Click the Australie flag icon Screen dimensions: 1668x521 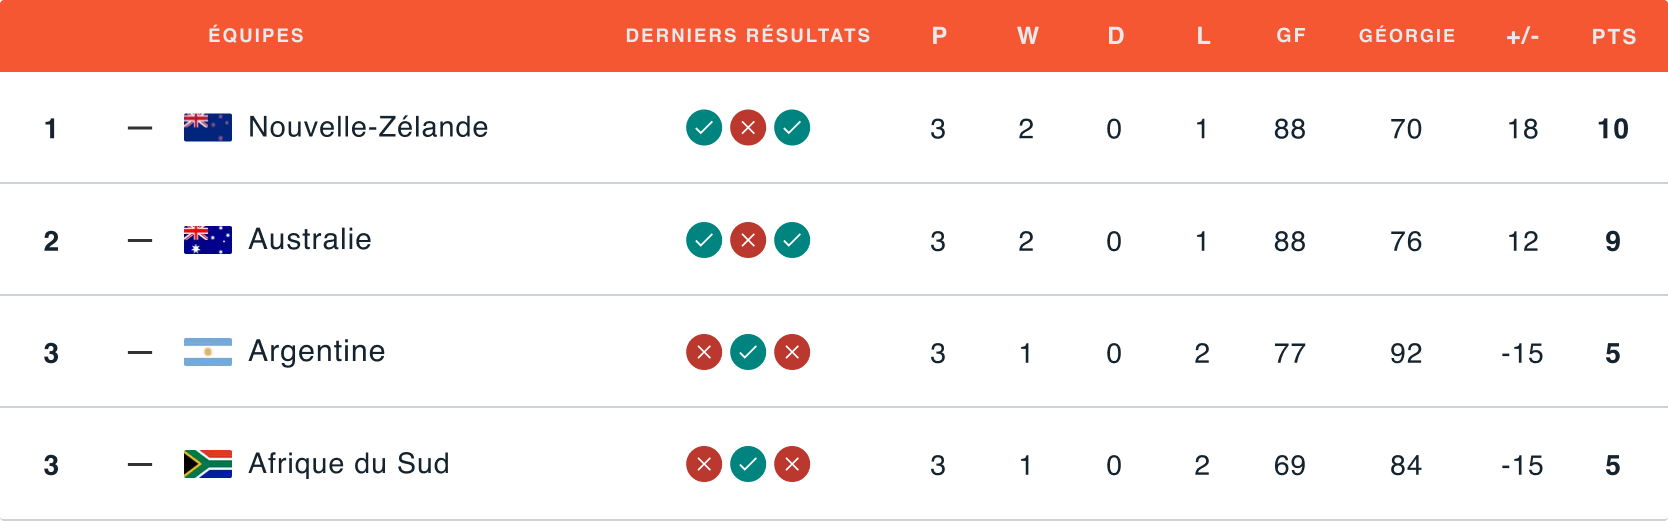(208, 240)
